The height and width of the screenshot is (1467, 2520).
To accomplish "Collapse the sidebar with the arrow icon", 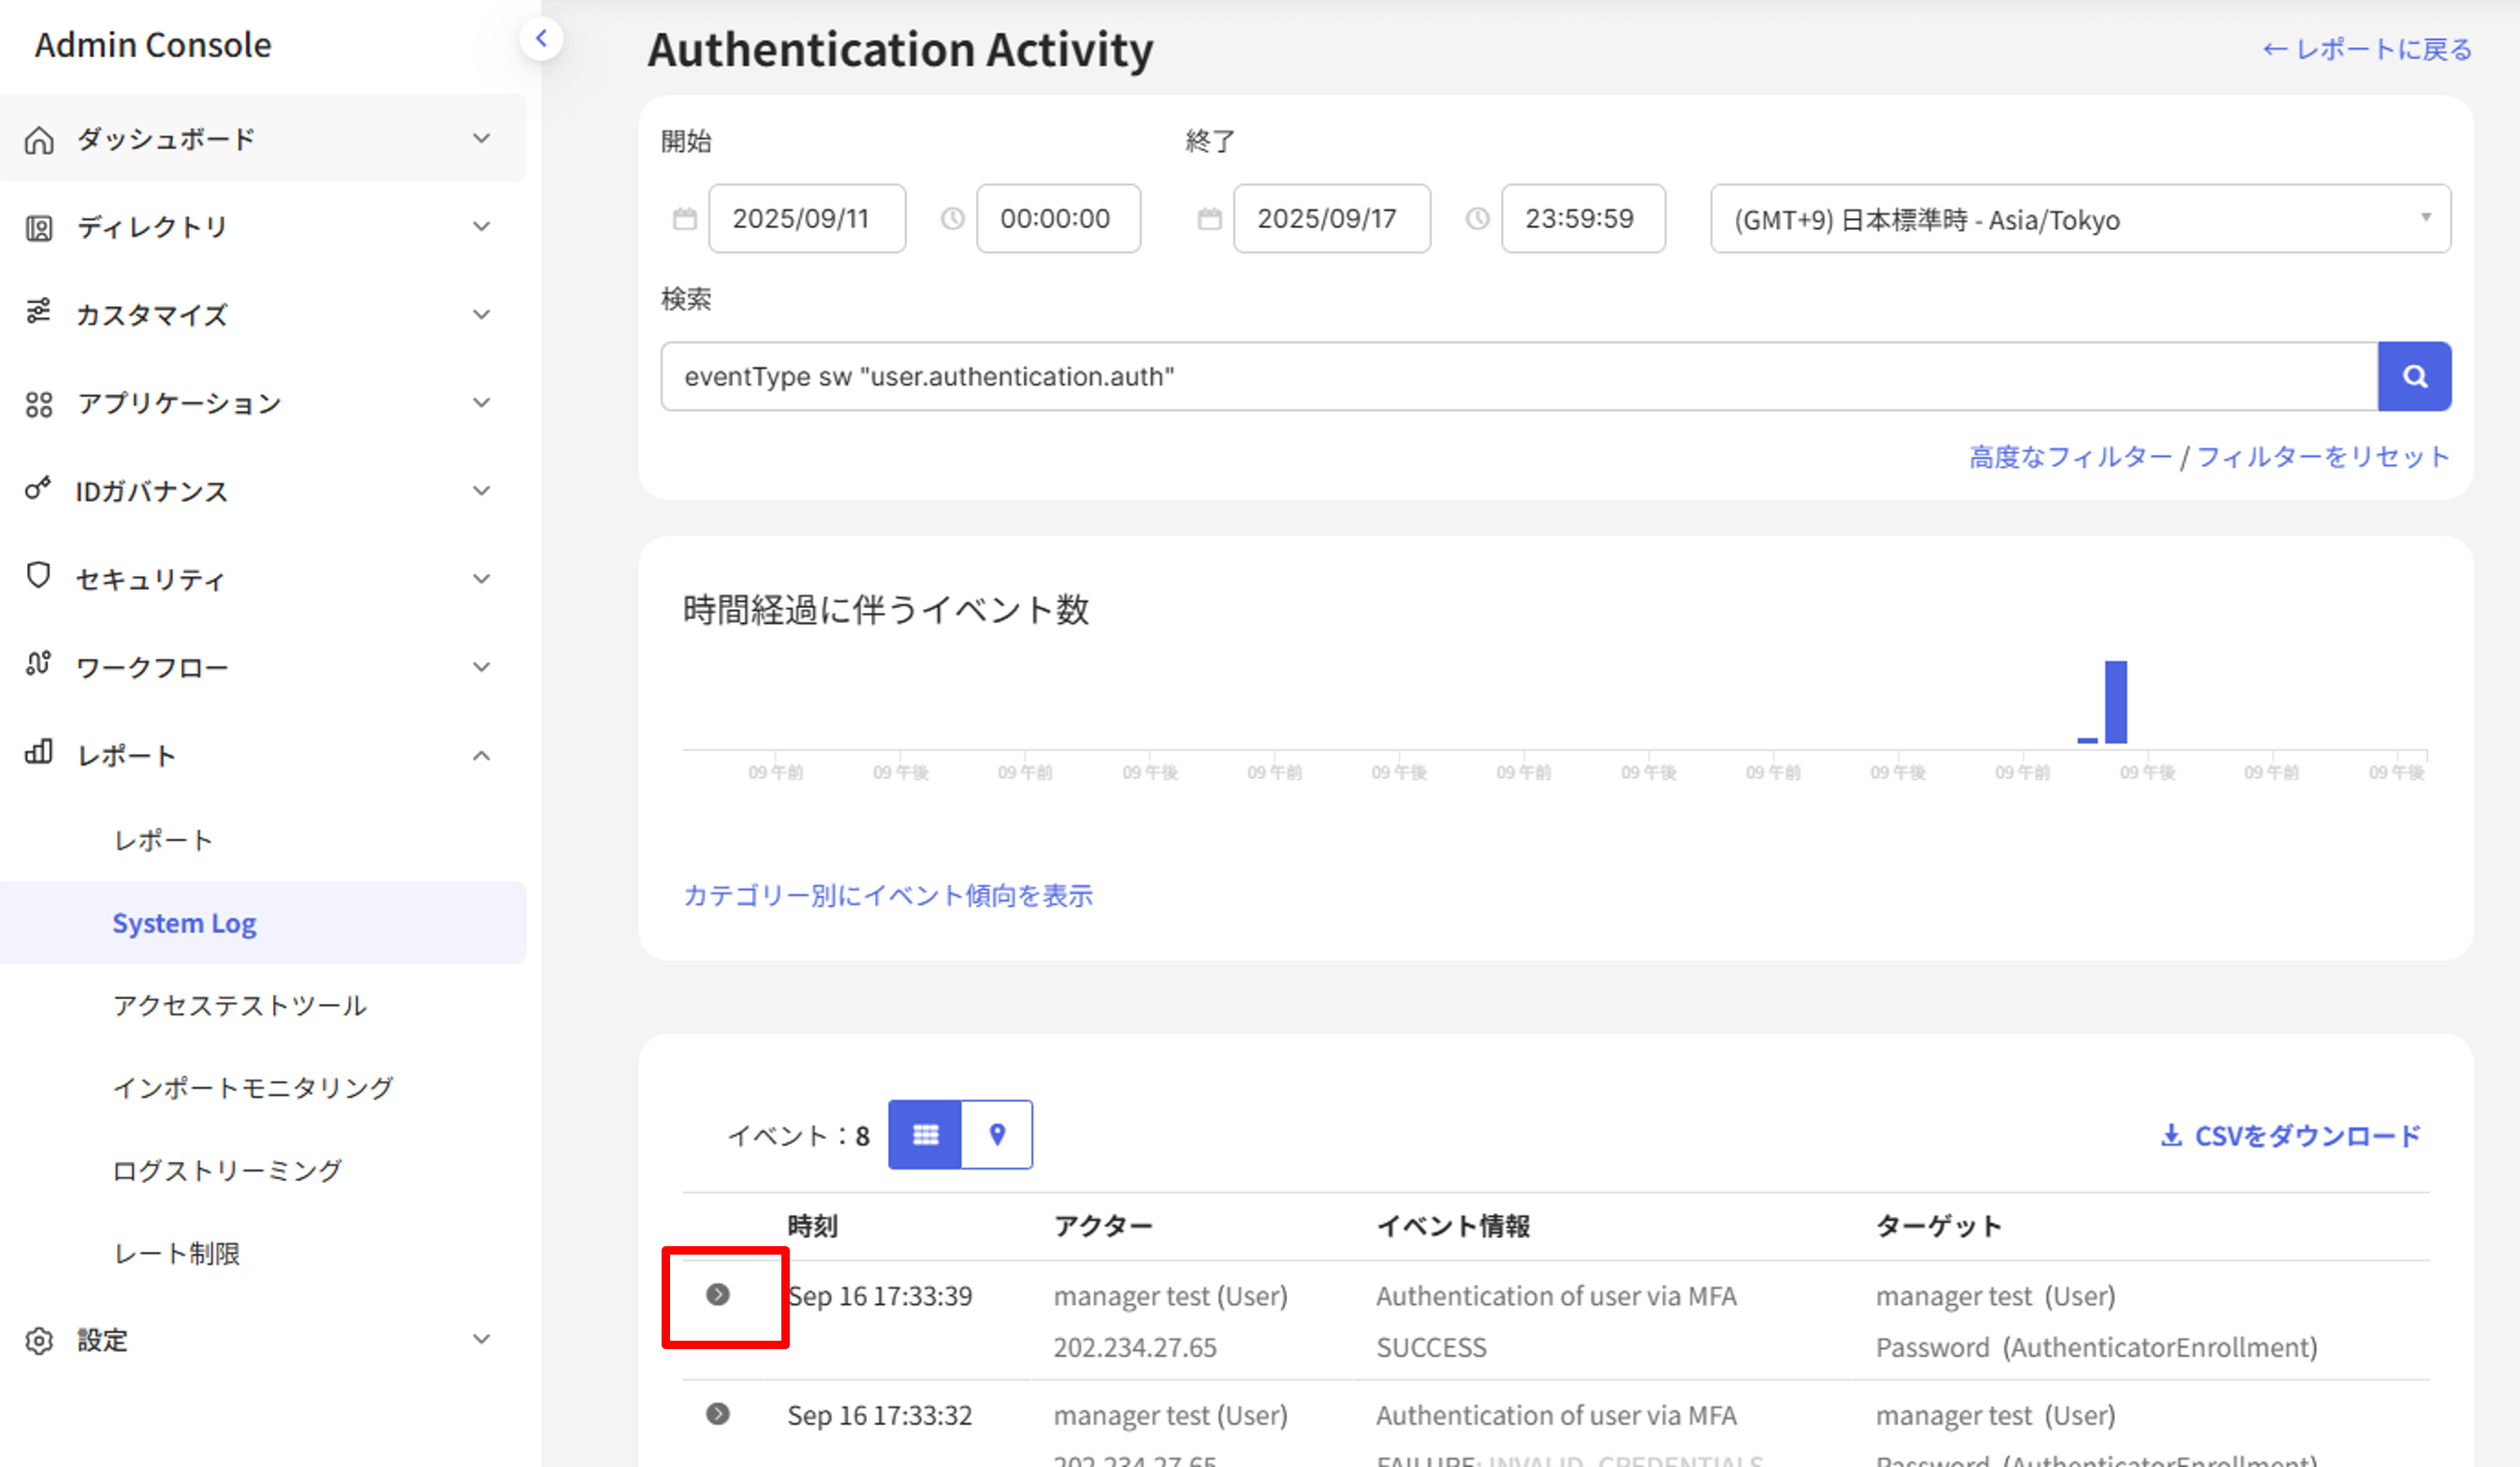I will (541, 39).
